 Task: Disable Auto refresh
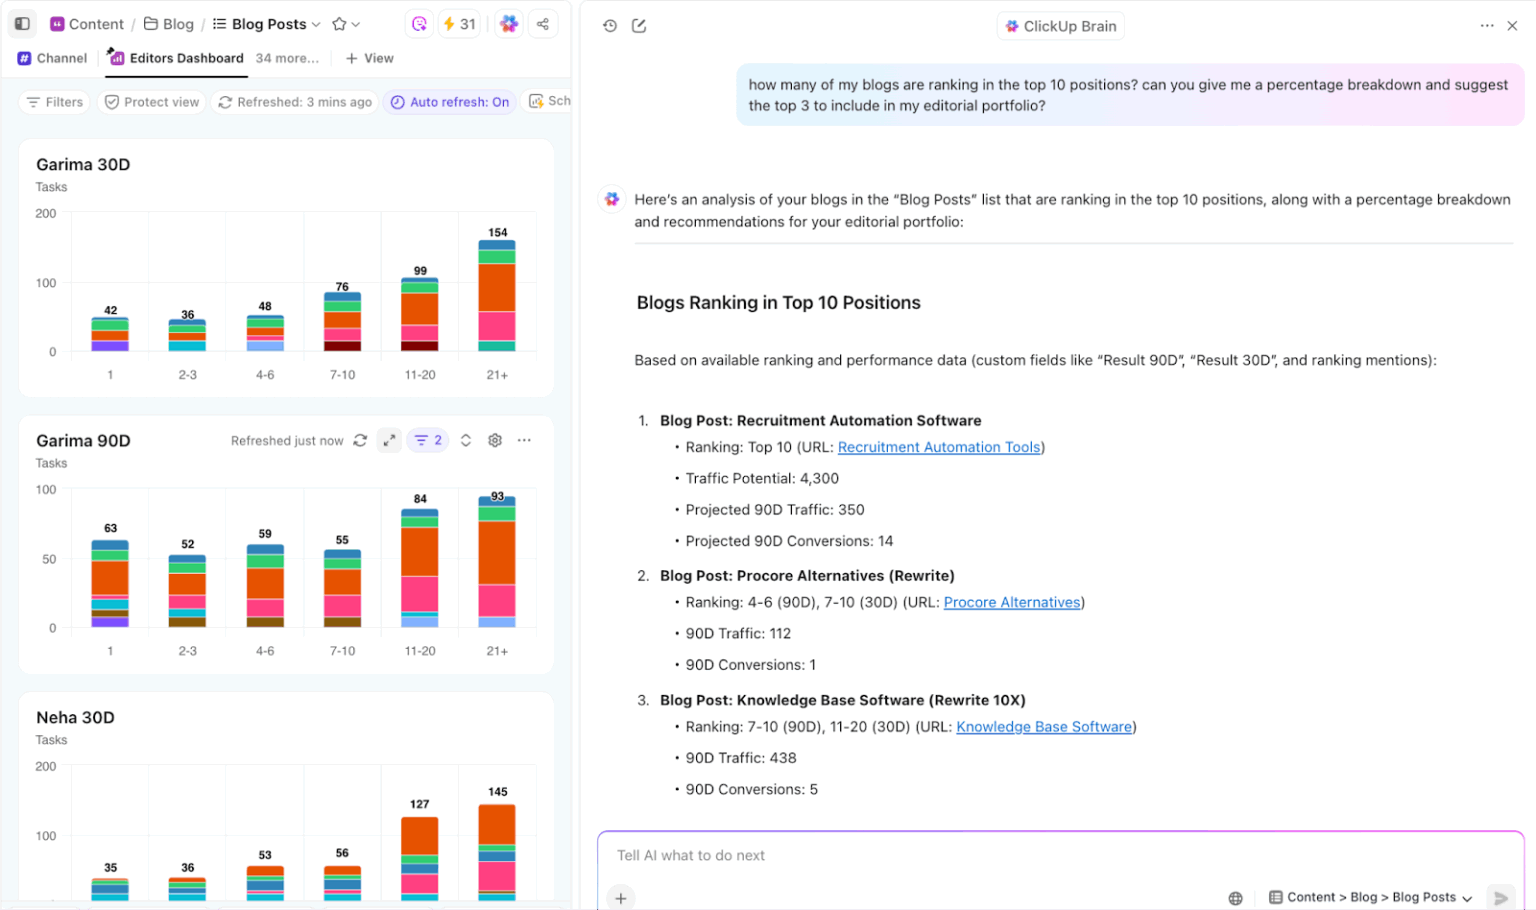click(x=449, y=101)
